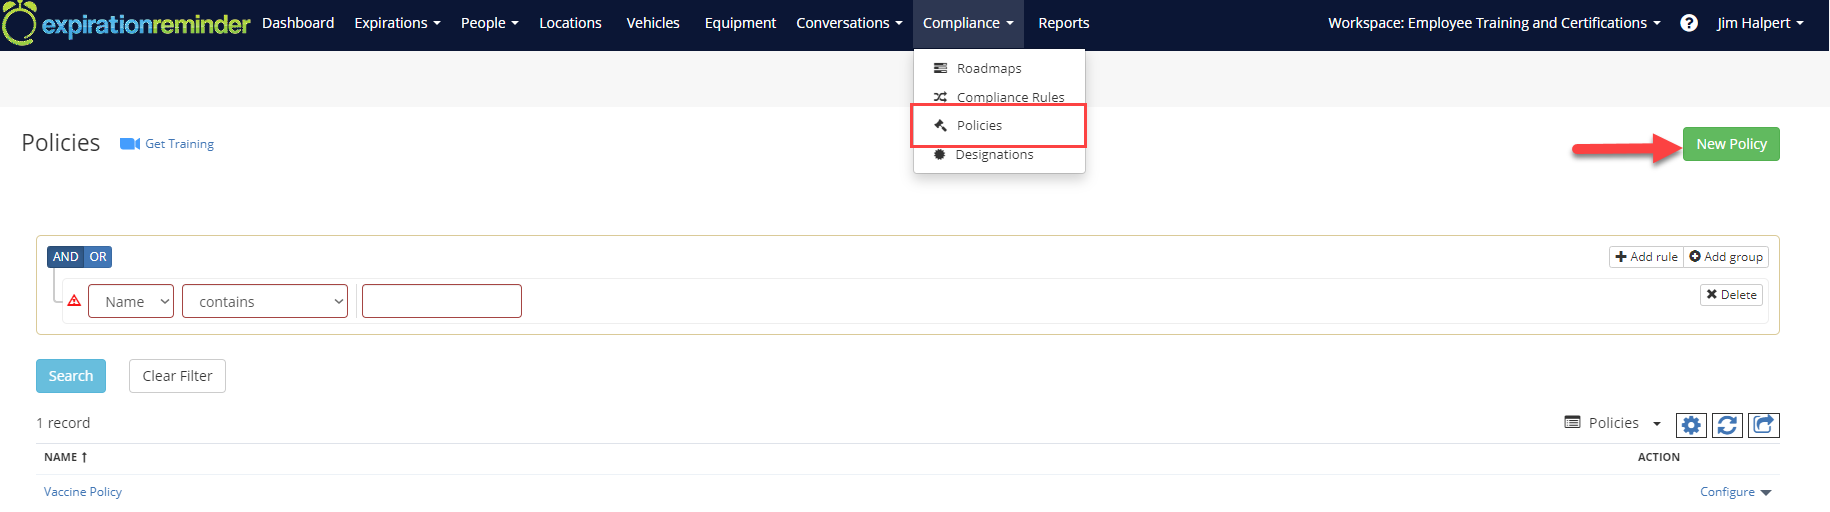1830x512 pixels.
Task: Select Roadmaps in the Compliance menu
Action: 999,68
